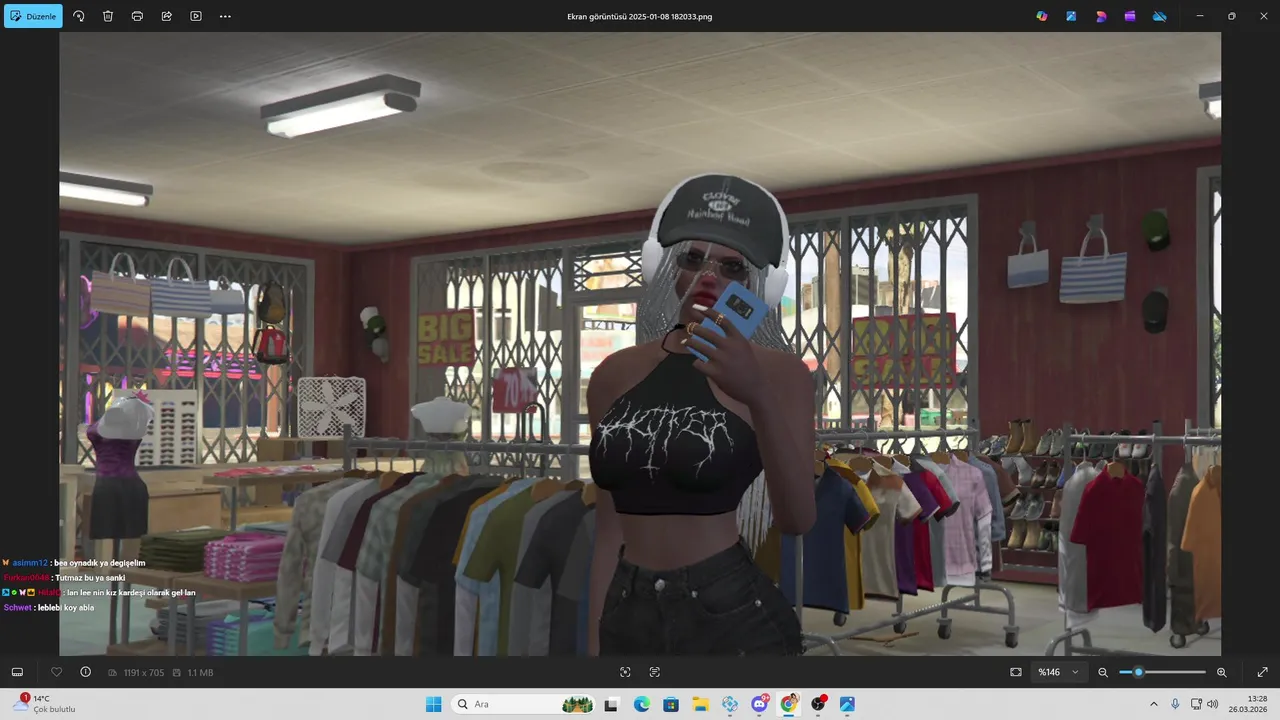Click the fit-to-window icon
This screenshot has width=1280, height=720.
(1016, 672)
